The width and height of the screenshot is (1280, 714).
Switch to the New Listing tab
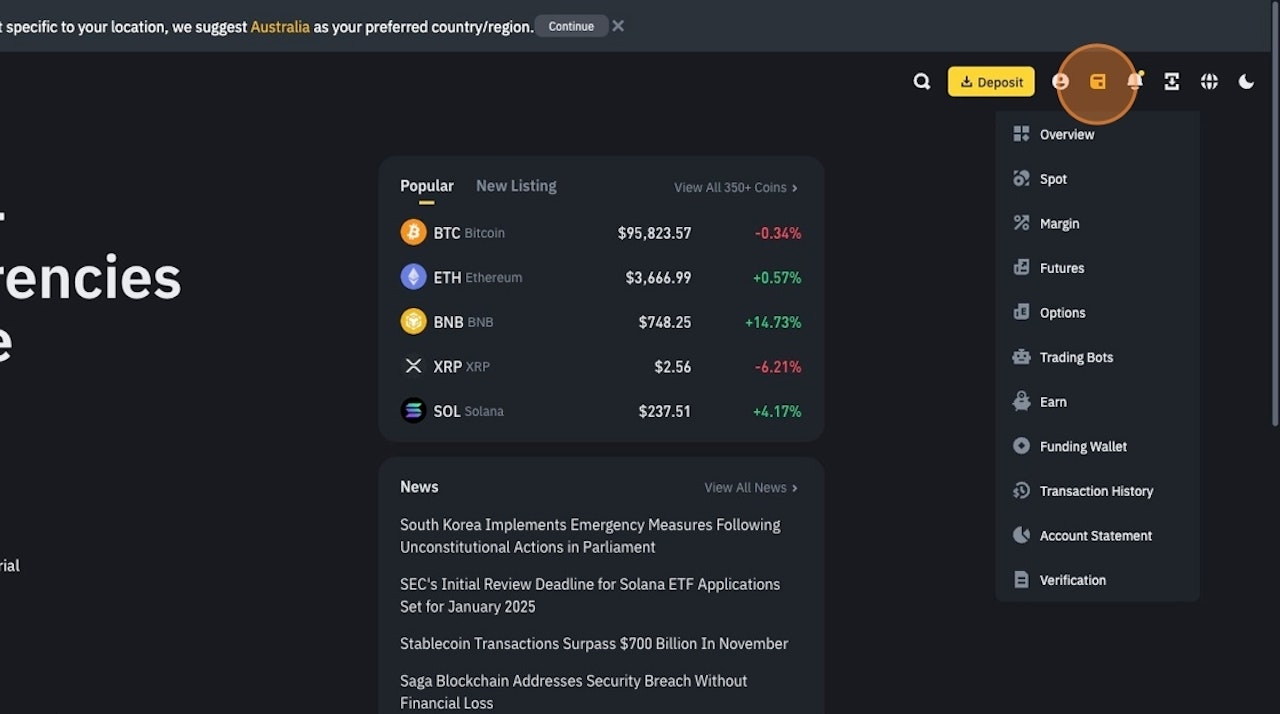(516, 185)
